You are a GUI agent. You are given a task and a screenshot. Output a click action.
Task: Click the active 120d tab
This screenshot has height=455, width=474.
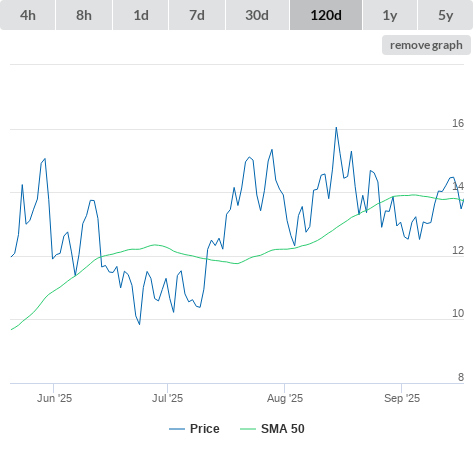[326, 15]
